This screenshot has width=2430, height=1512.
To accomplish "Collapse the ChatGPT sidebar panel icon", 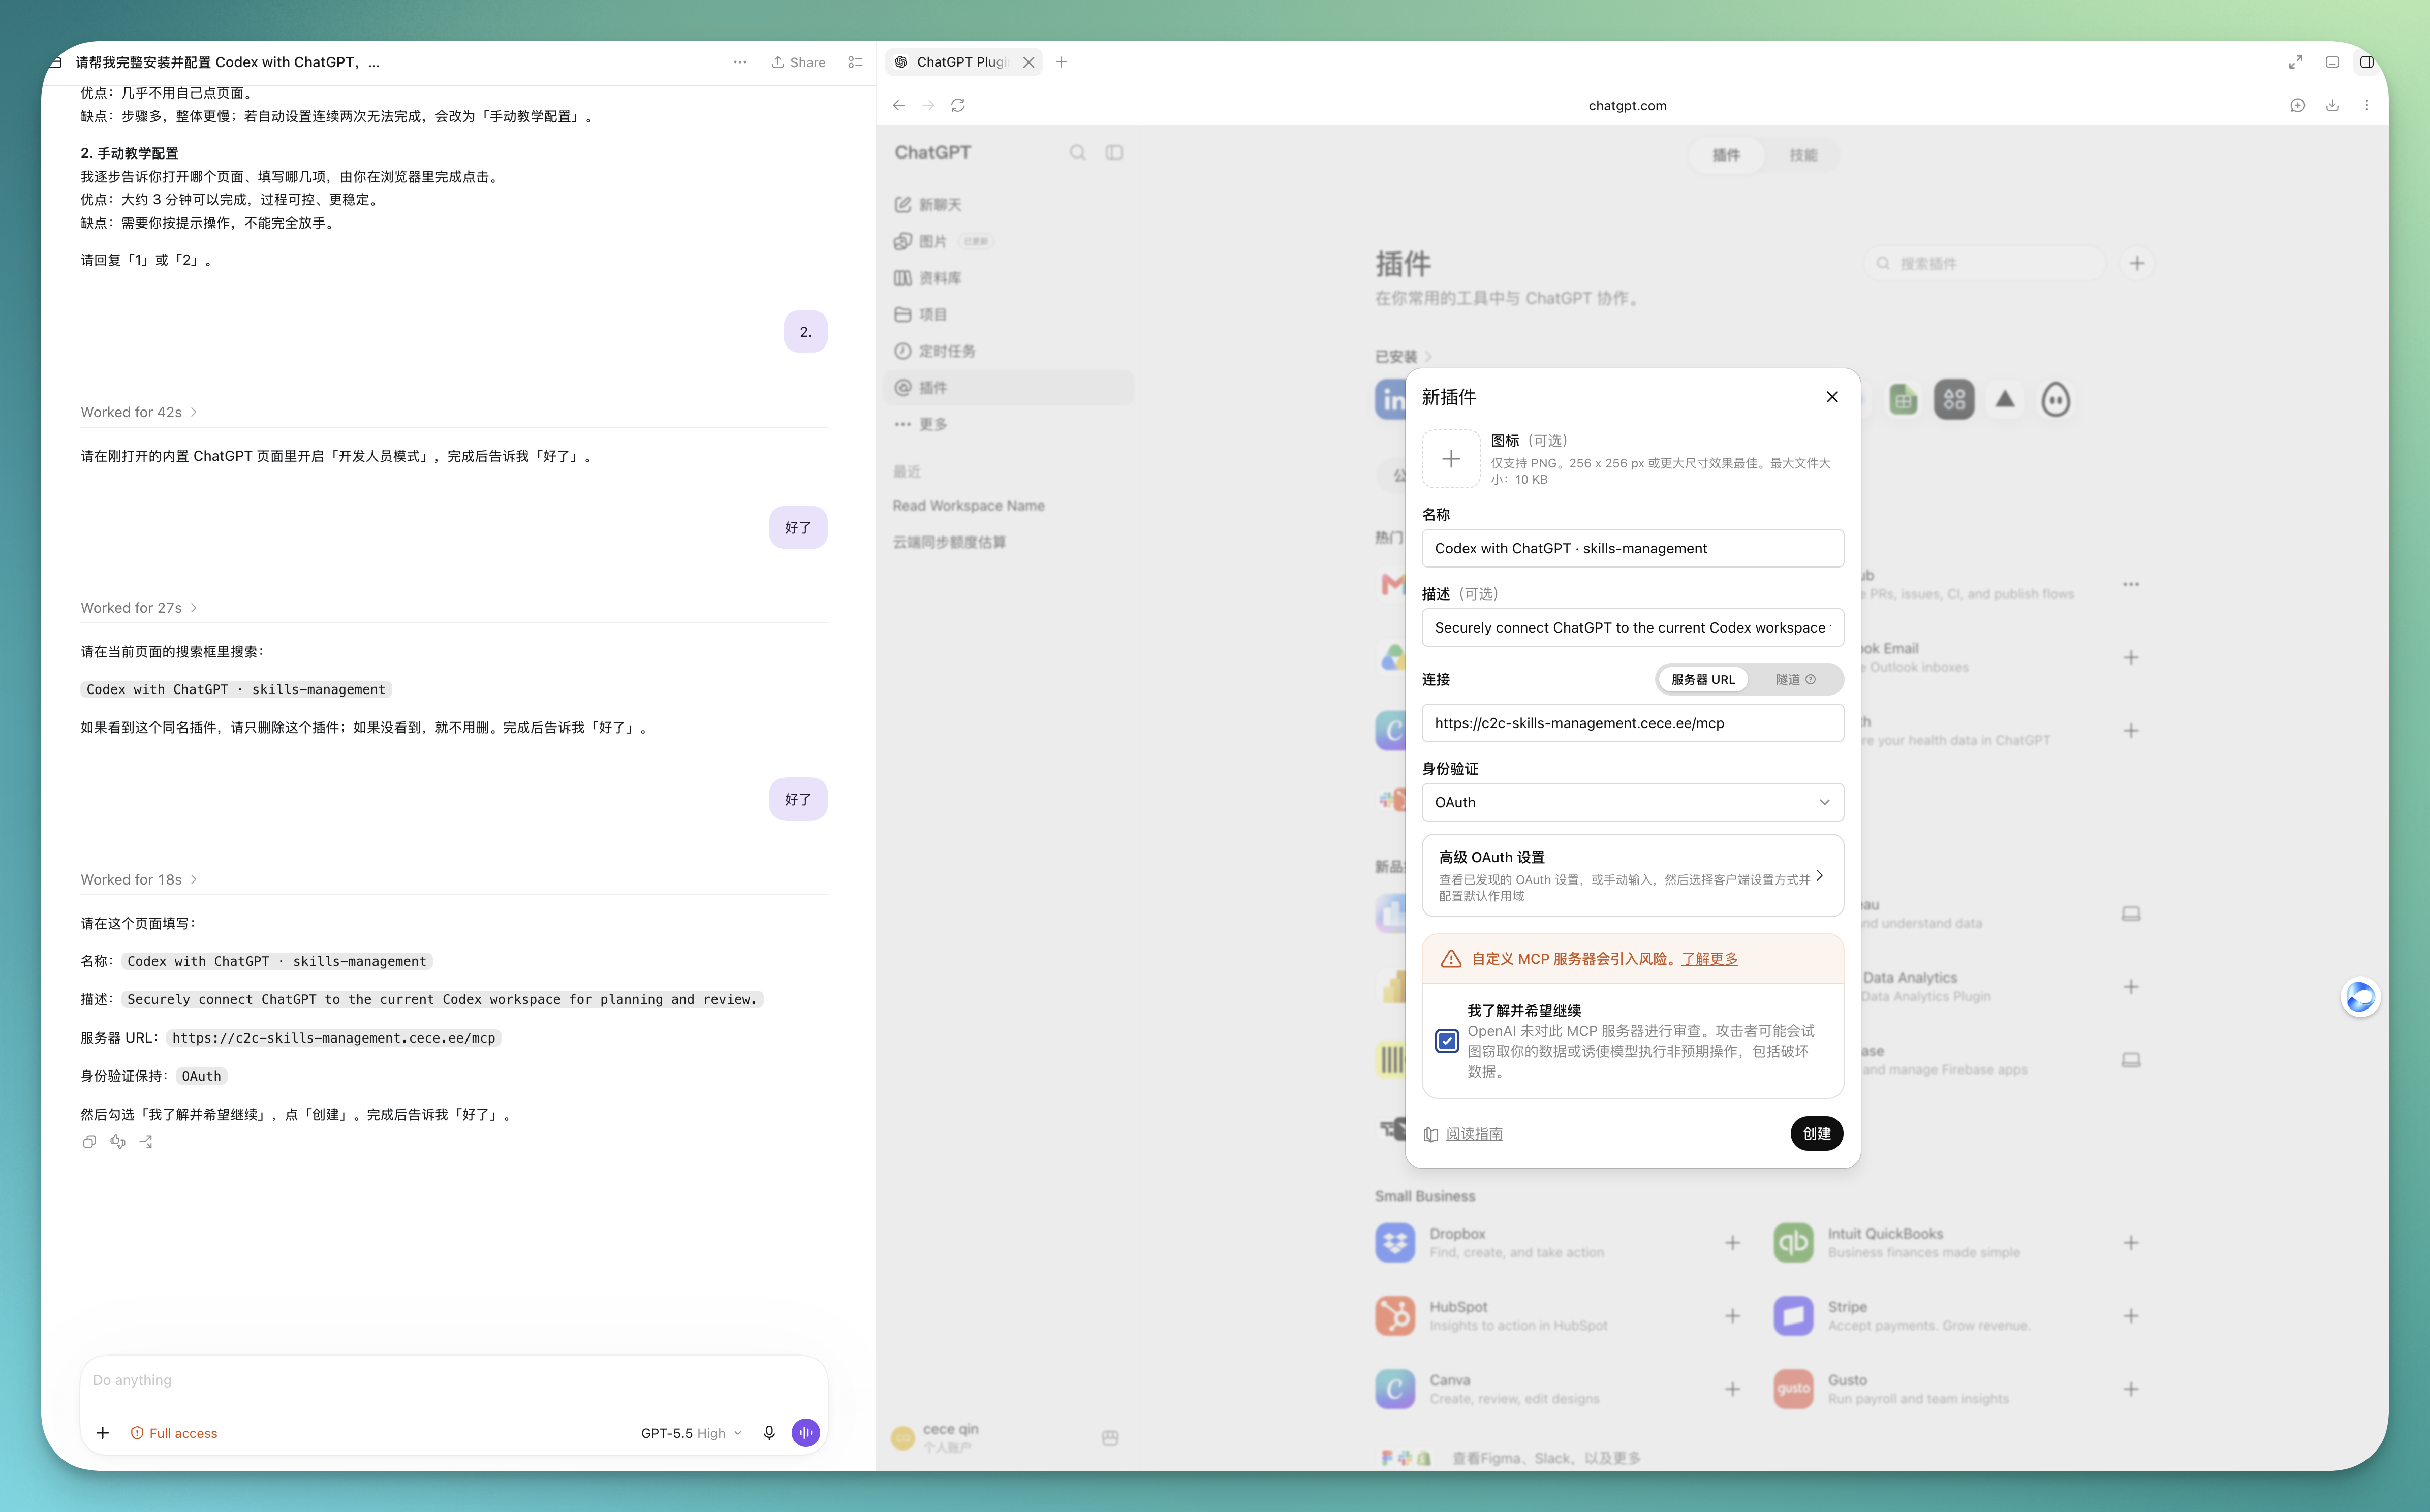I will (x=1114, y=152).
